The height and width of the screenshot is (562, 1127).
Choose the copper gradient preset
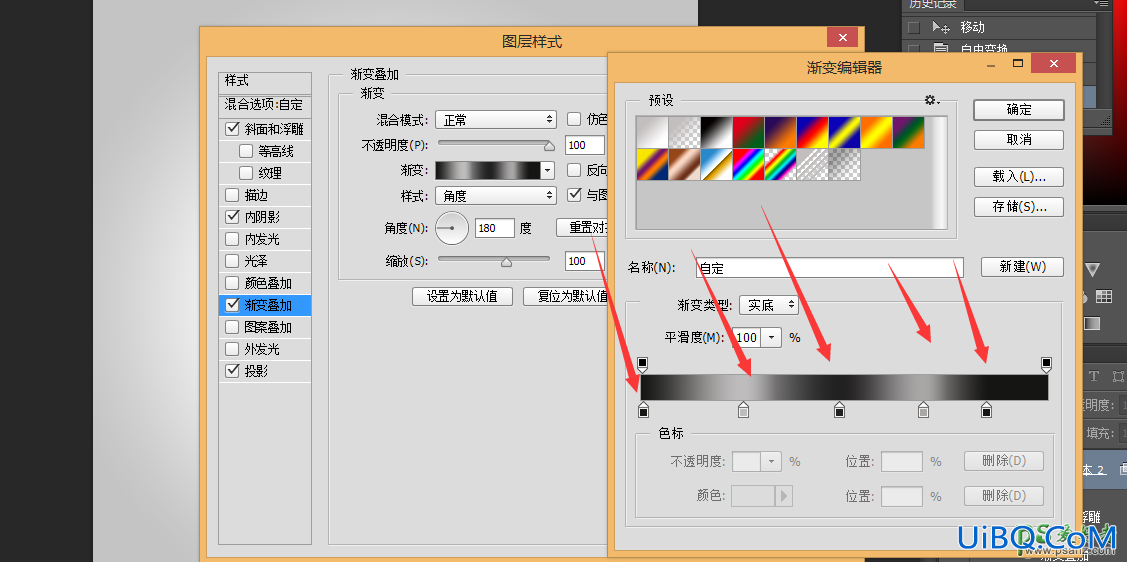[x=684, y=165]
